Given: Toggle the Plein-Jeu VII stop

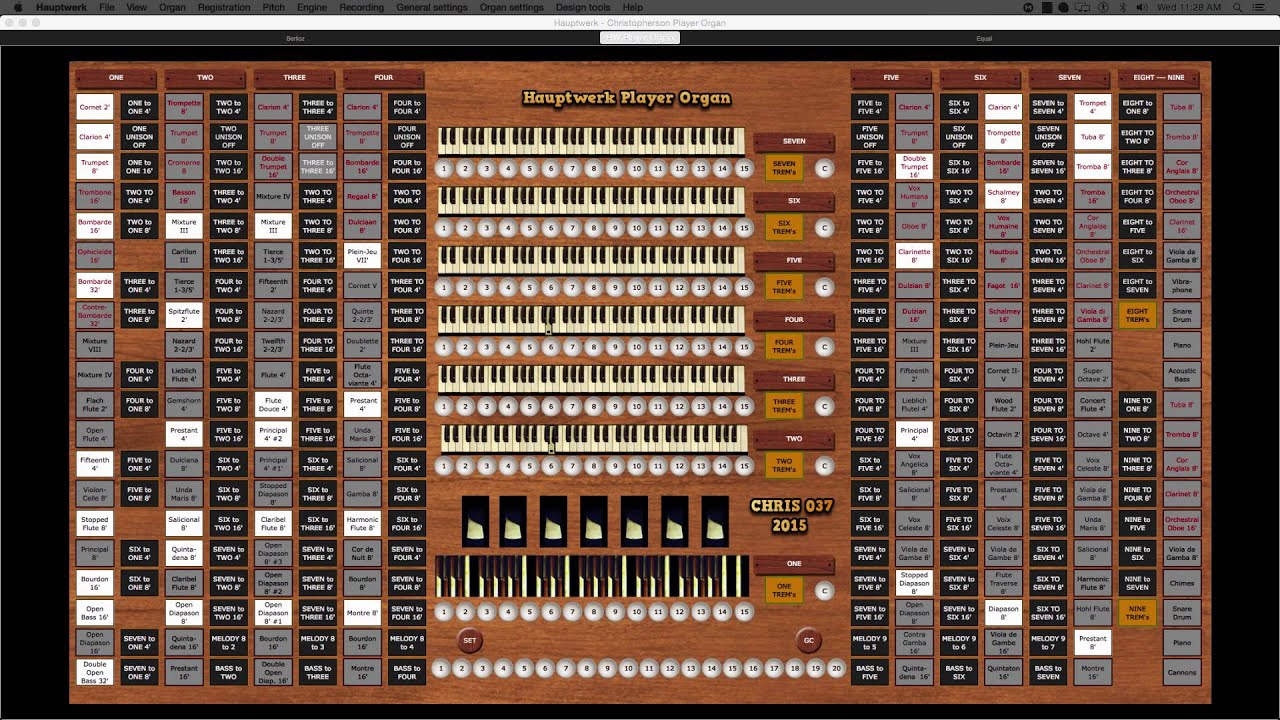Looking at the screenshot, I should coord(363,256).
